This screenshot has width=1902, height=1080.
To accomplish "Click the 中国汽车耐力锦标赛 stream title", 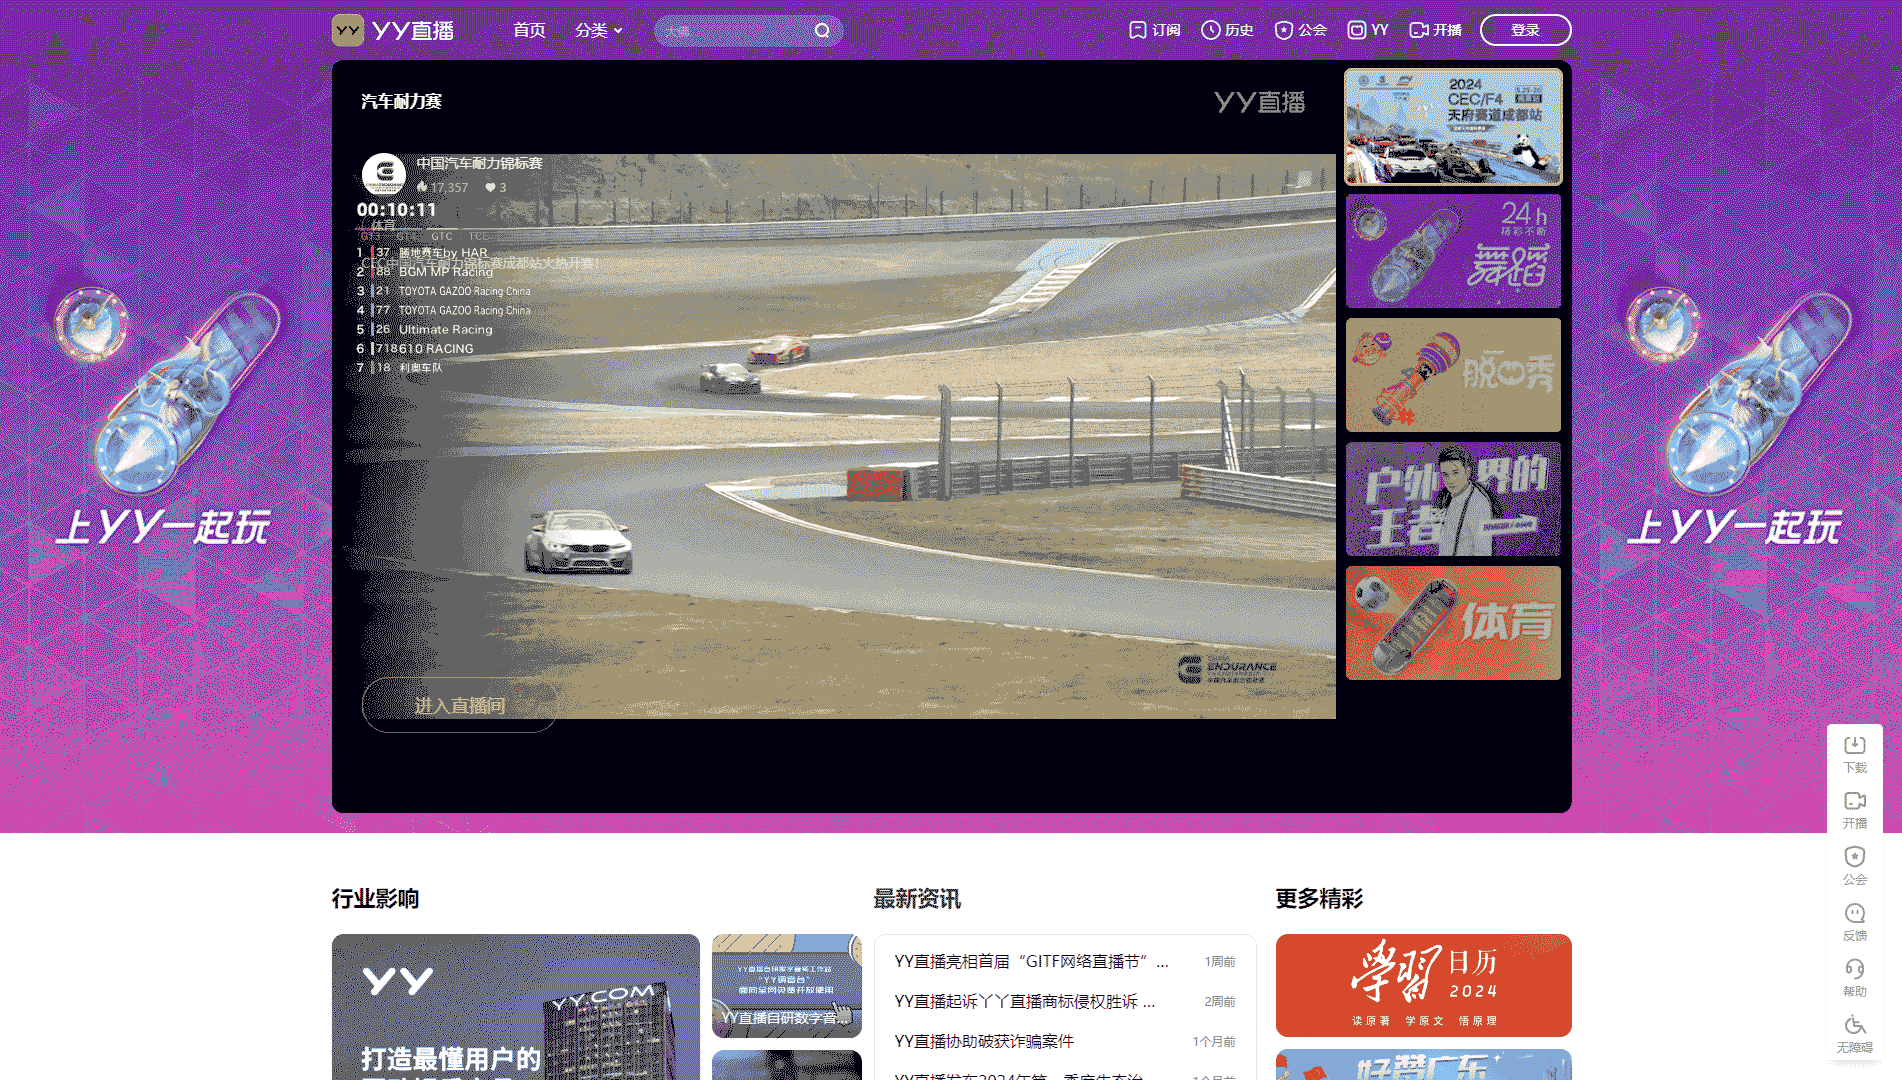I will coord(479,163).
